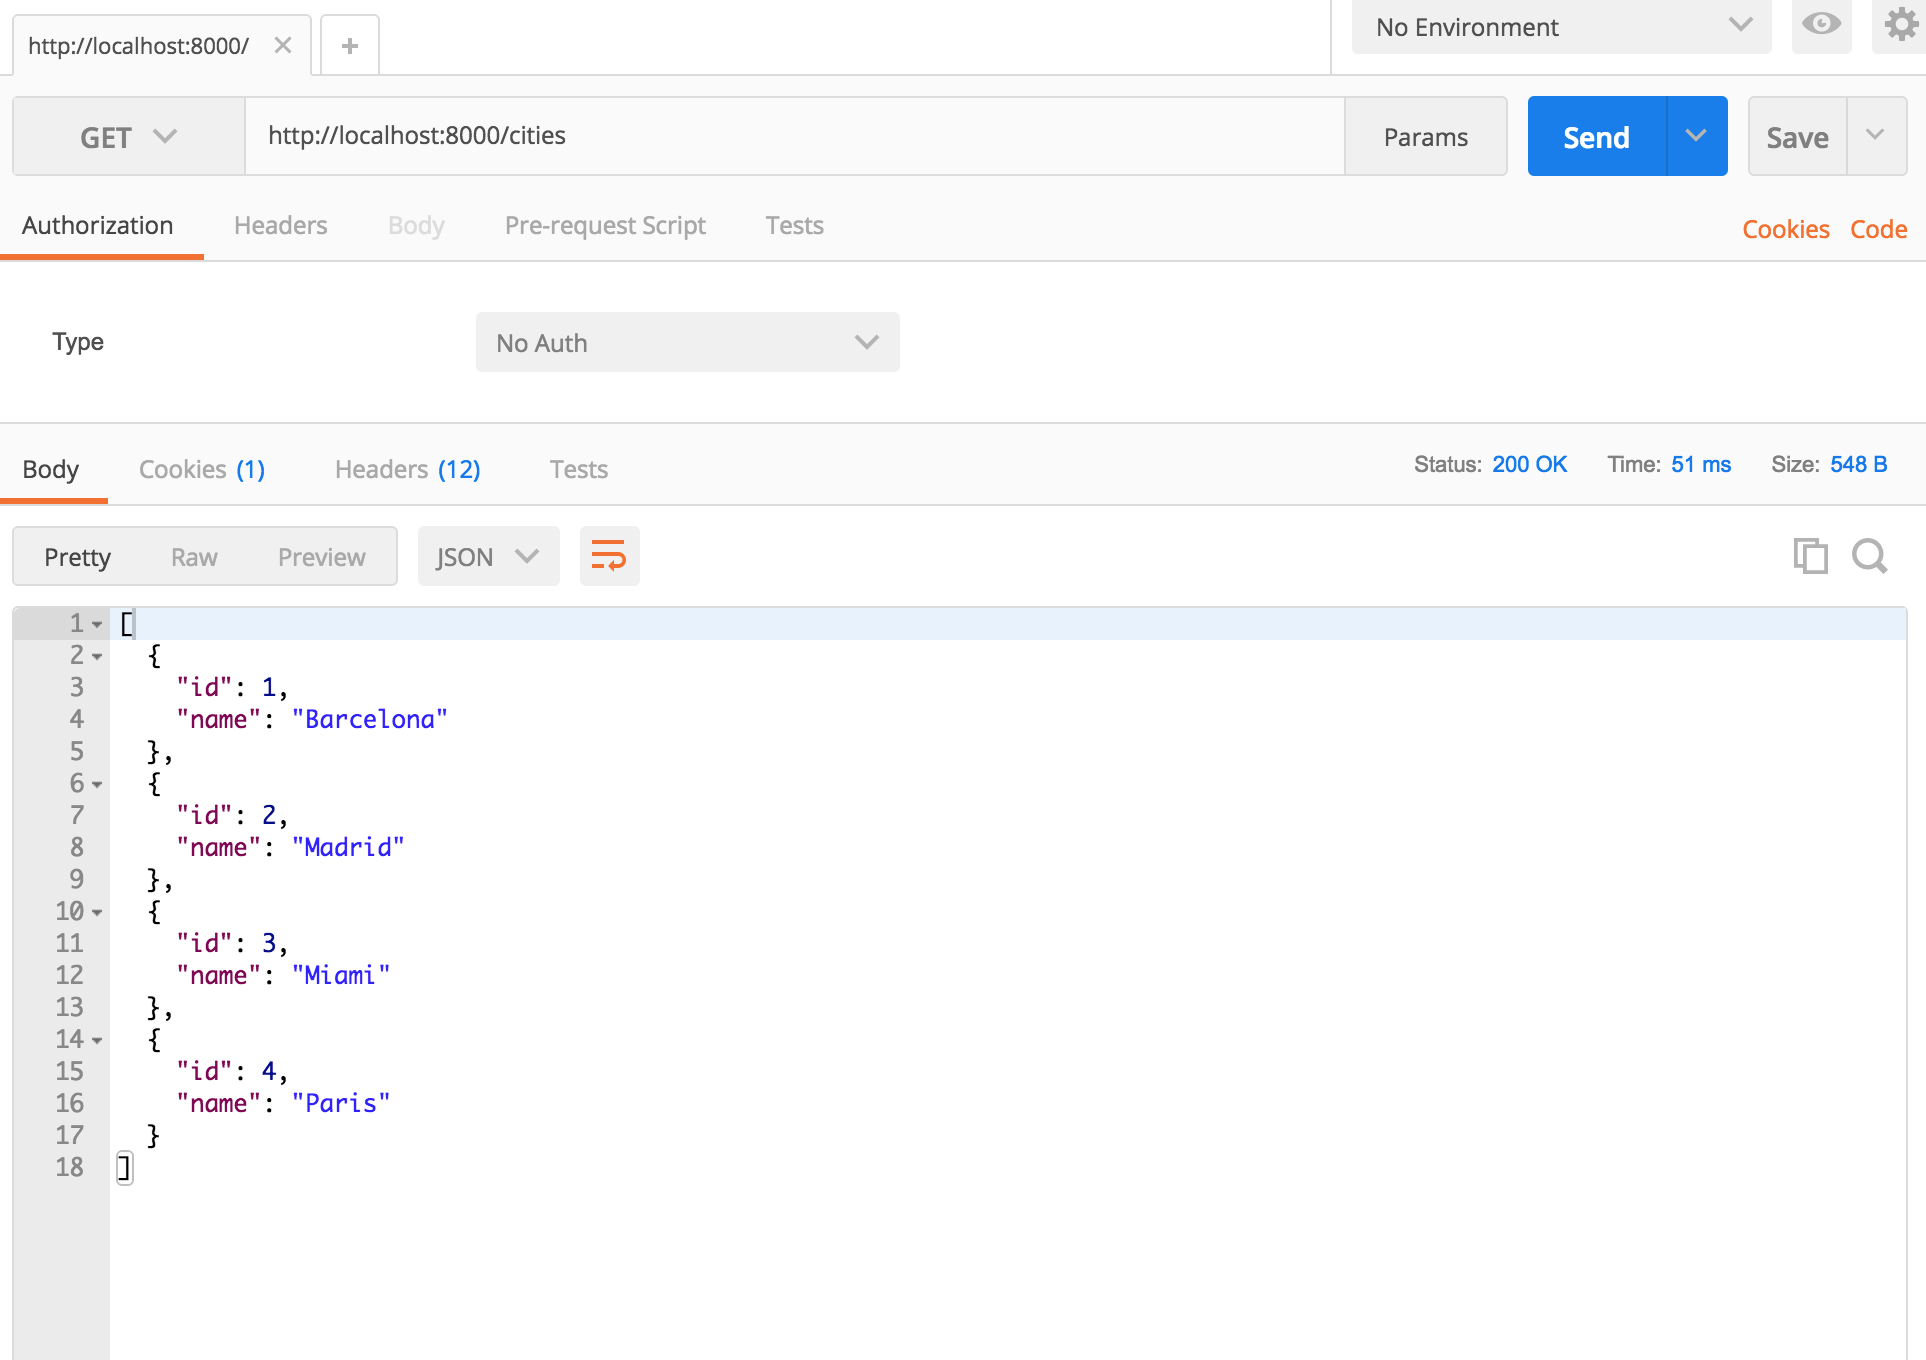Expand the No Environment selector
The image size is (1926, 1360).
click(1560, 27)
